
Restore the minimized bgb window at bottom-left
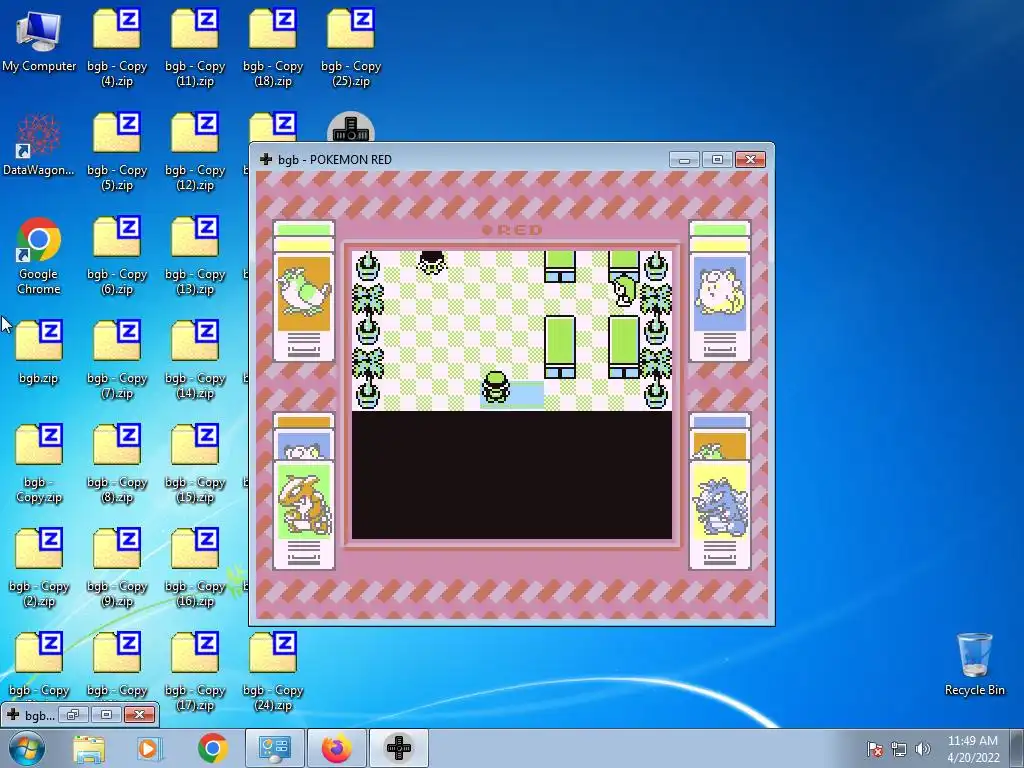(73, 714)
